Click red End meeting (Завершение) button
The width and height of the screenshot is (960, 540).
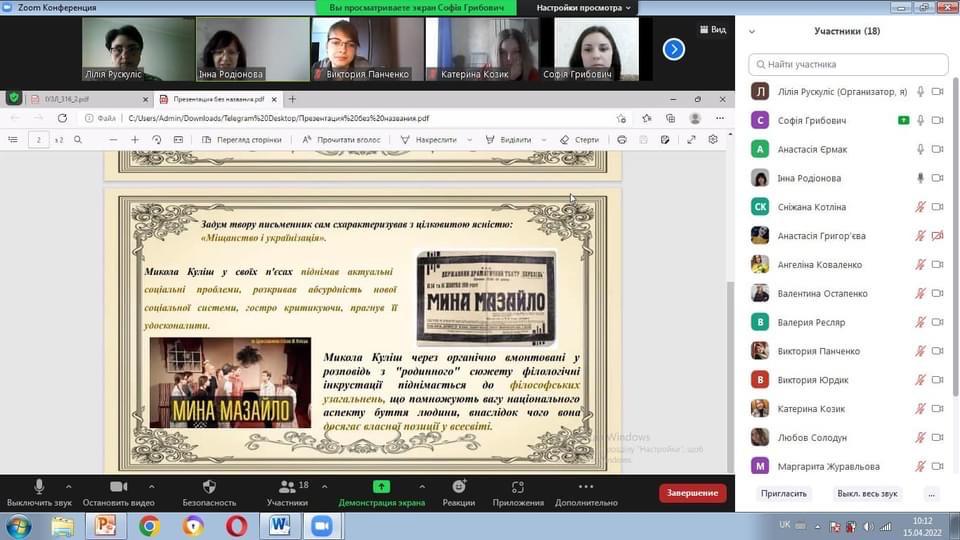pyautogui.click(x=692, y=493)
